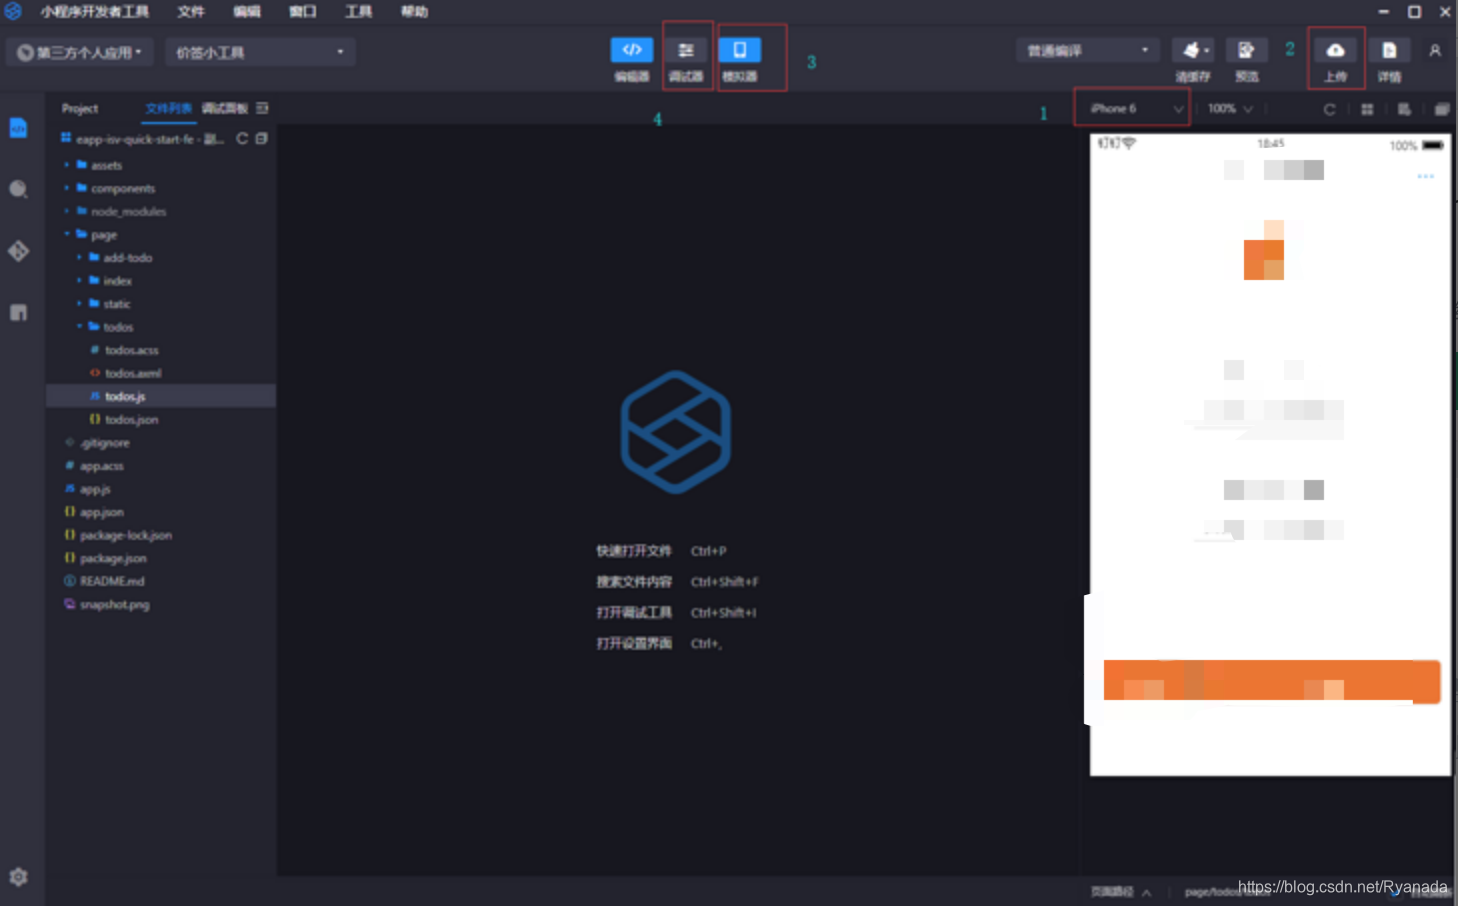Open package-lock.json file
This screenshot has width=1458, height=906.
[x=125, y=535]
